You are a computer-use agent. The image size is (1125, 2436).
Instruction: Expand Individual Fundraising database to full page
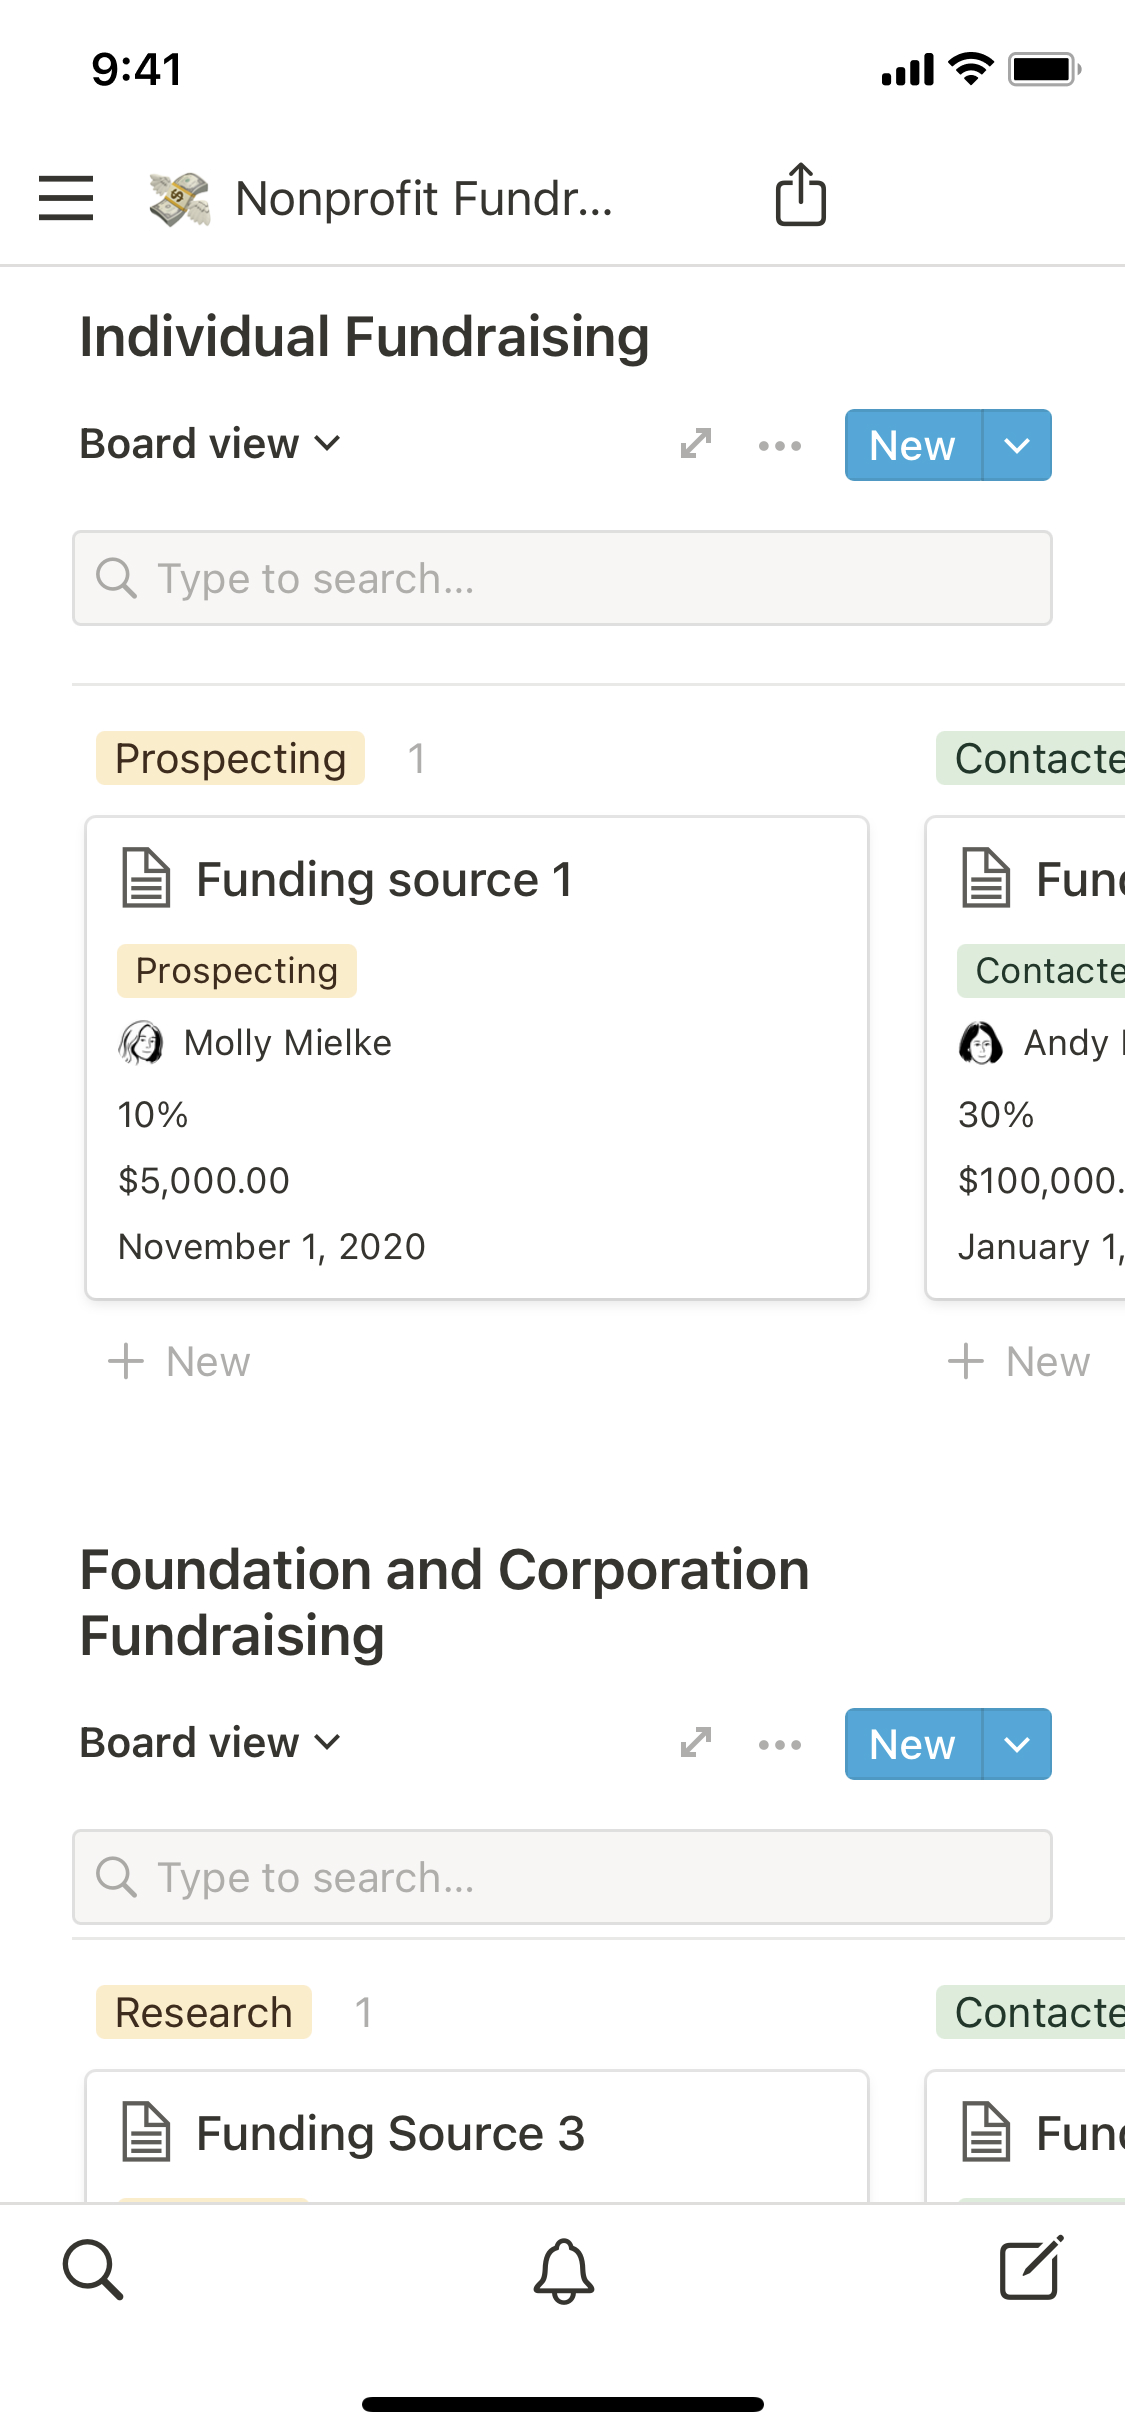coord(696,444)
